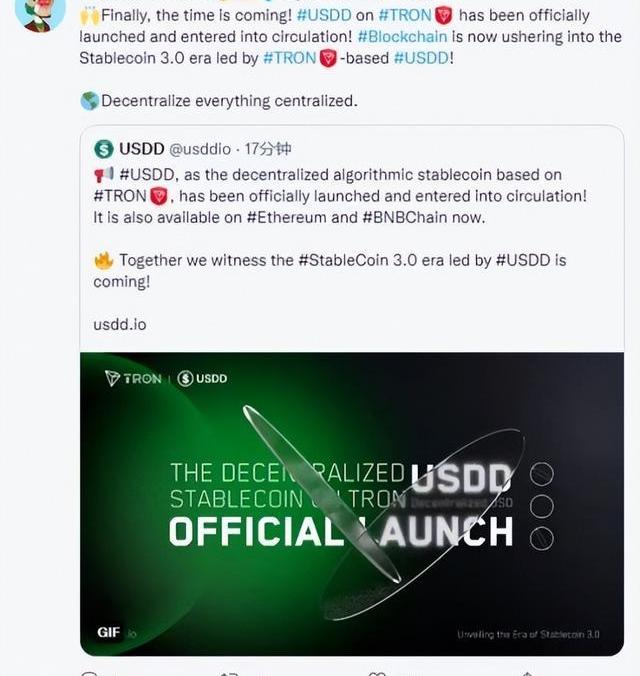
Task: Visit the usdd.io link
Action: [119, 324]
